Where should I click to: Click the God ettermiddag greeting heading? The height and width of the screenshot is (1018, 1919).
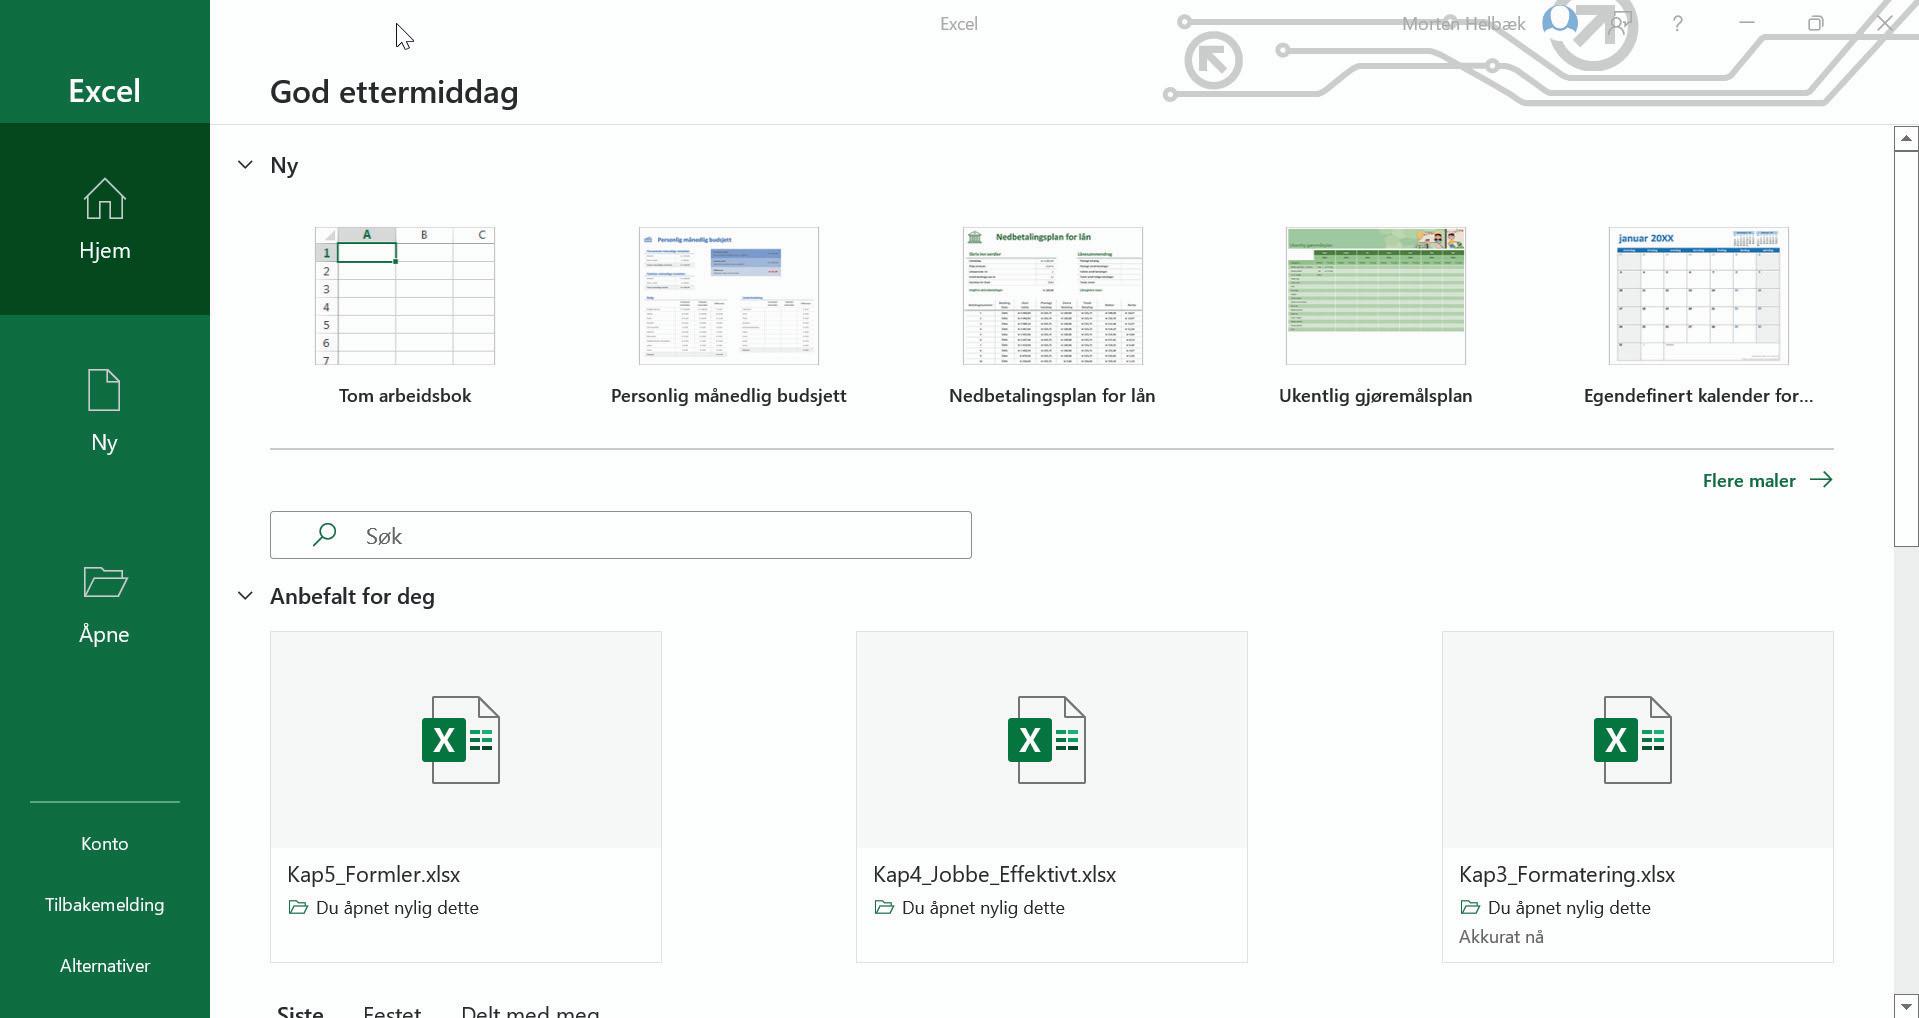click(x=394, y=92)
